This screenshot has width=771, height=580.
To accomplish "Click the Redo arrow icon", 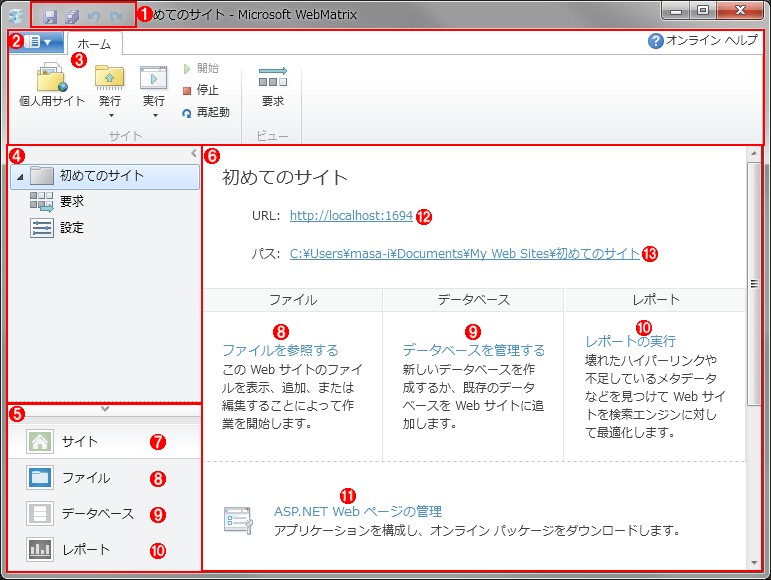I will pos(116,17).
